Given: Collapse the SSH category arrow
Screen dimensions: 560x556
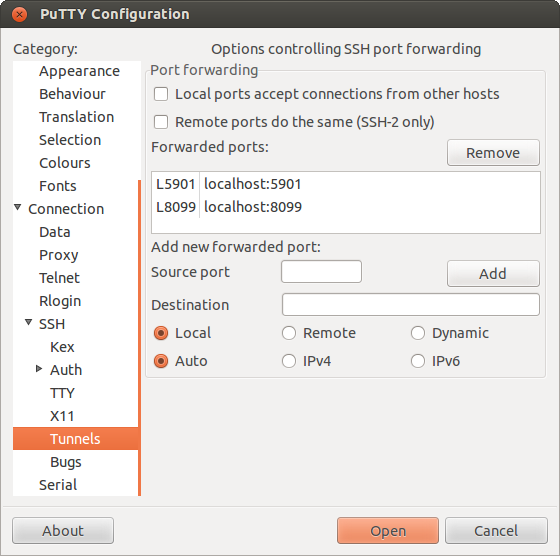Looking at the screenshot, I should pyautogui.click(x=29, y=322).
